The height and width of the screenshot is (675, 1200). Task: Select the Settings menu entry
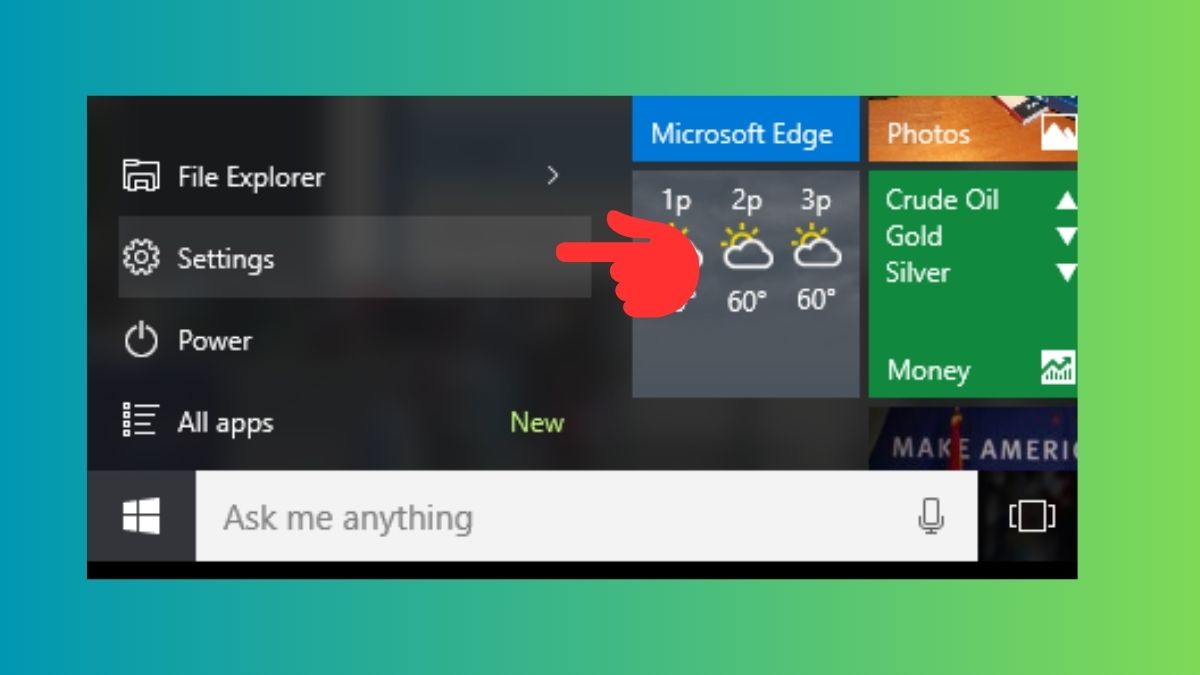[x=355, y=257]
